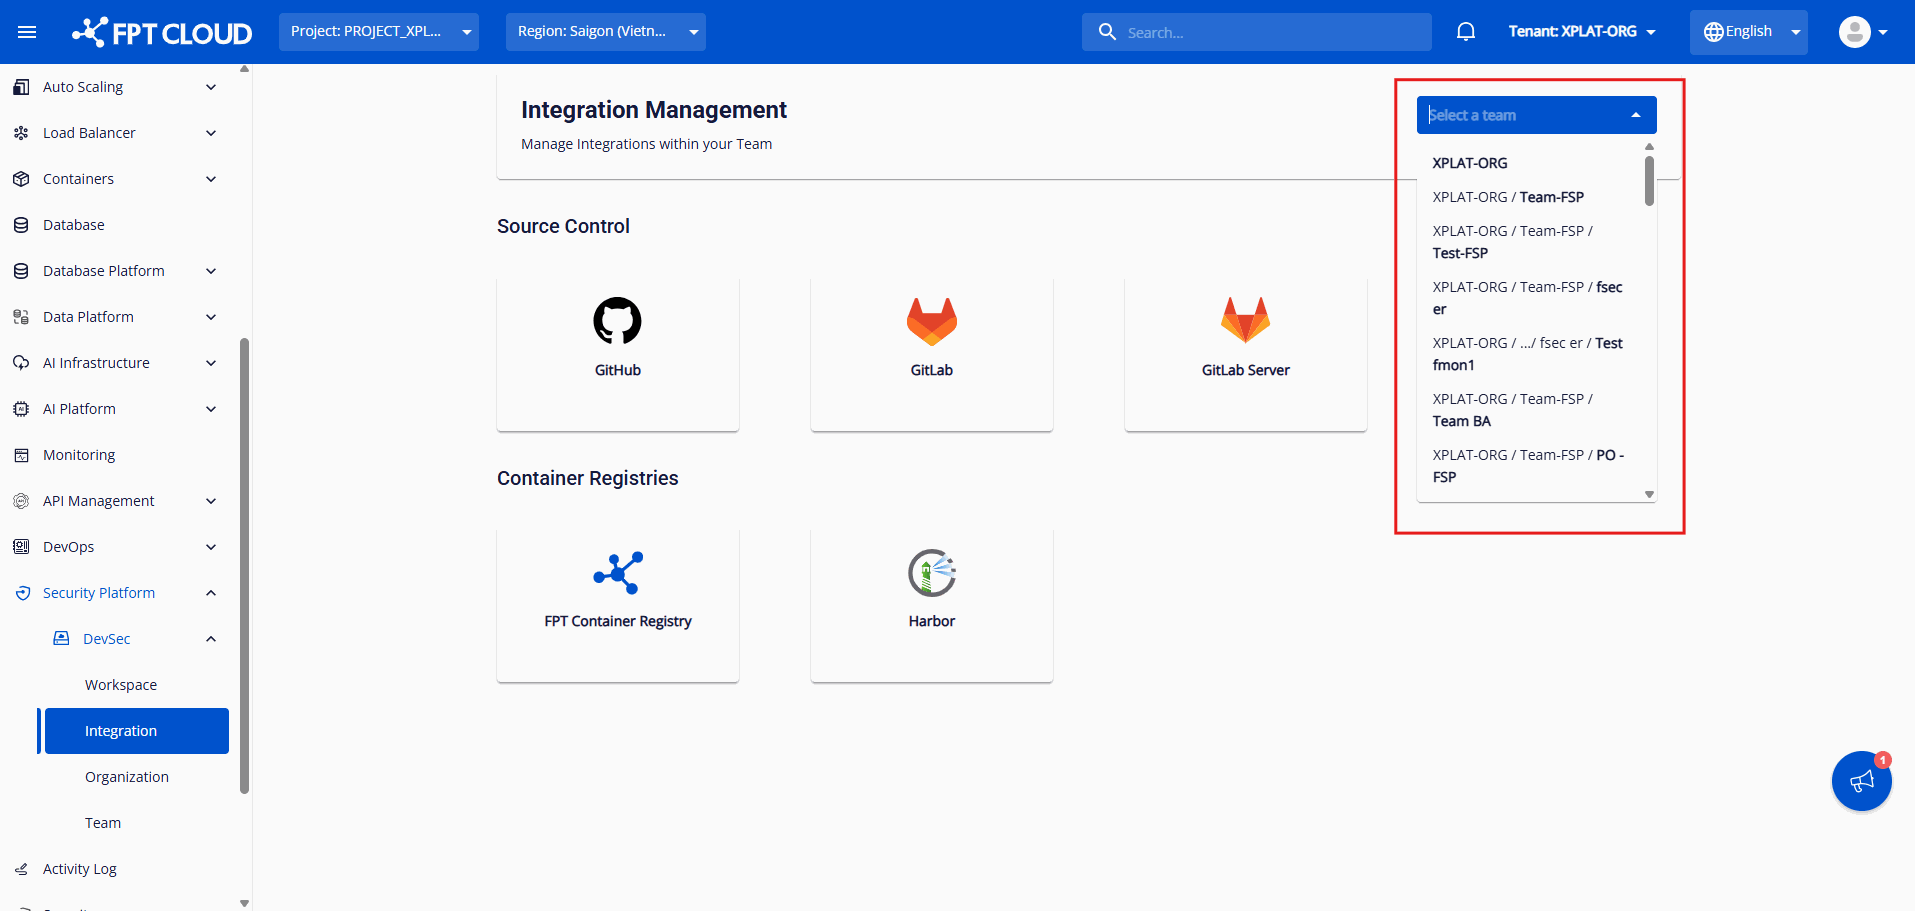Click the team list scroll-down arrow
The image size is (1915, 911).
click(1649, 494)
